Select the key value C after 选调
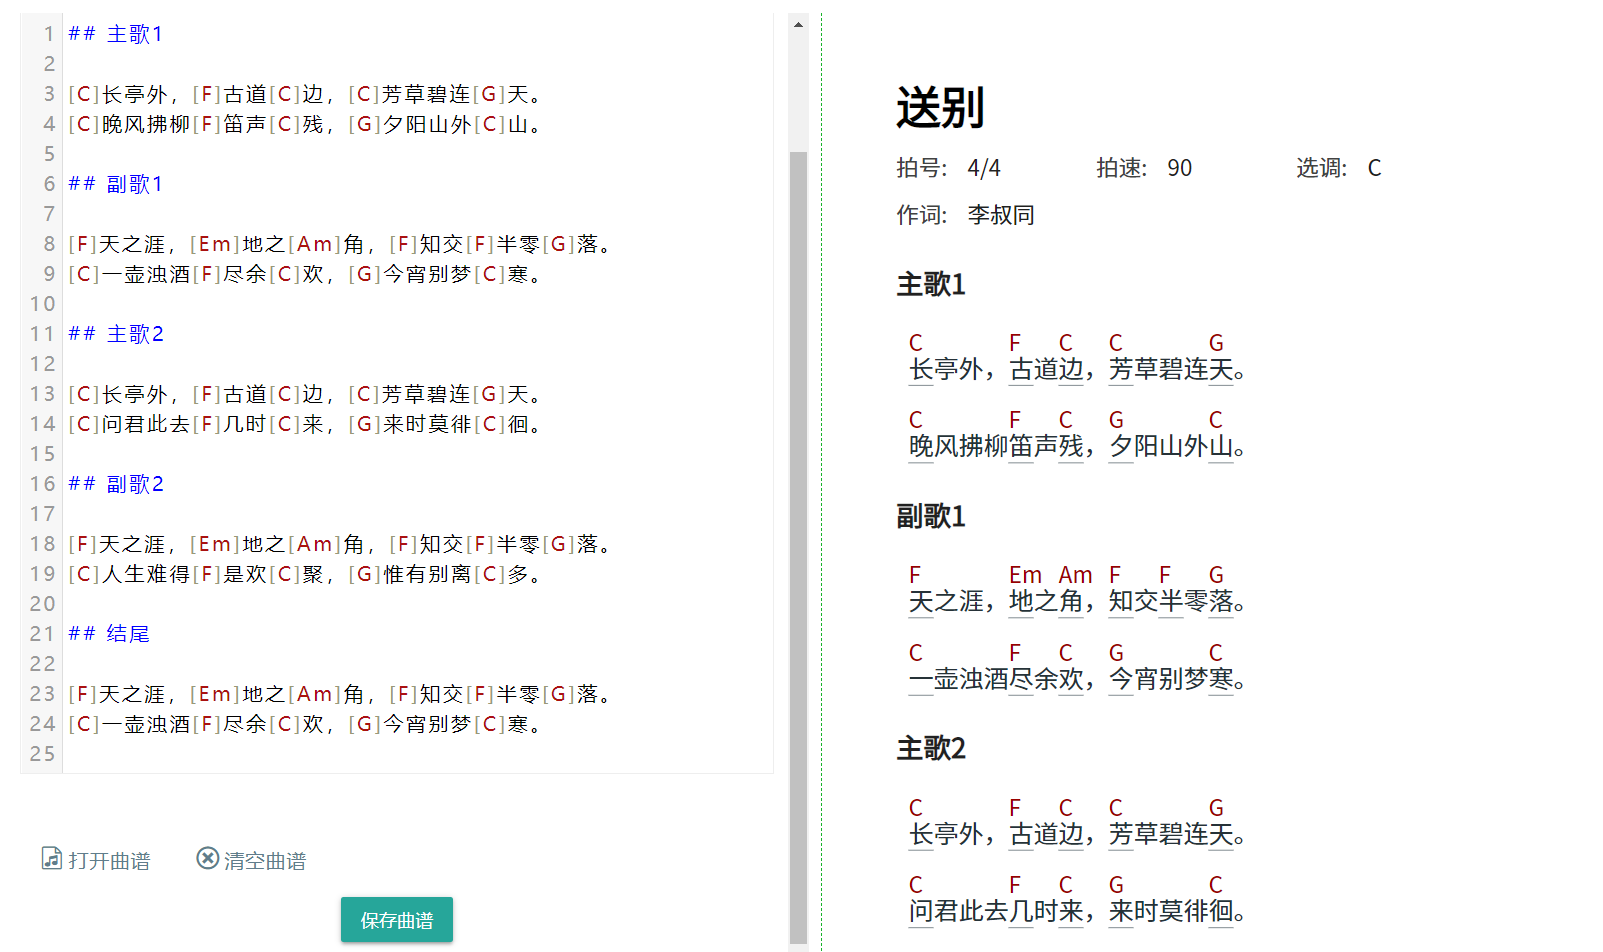Screen dimensions: 1603x952 coord(1375,167)
